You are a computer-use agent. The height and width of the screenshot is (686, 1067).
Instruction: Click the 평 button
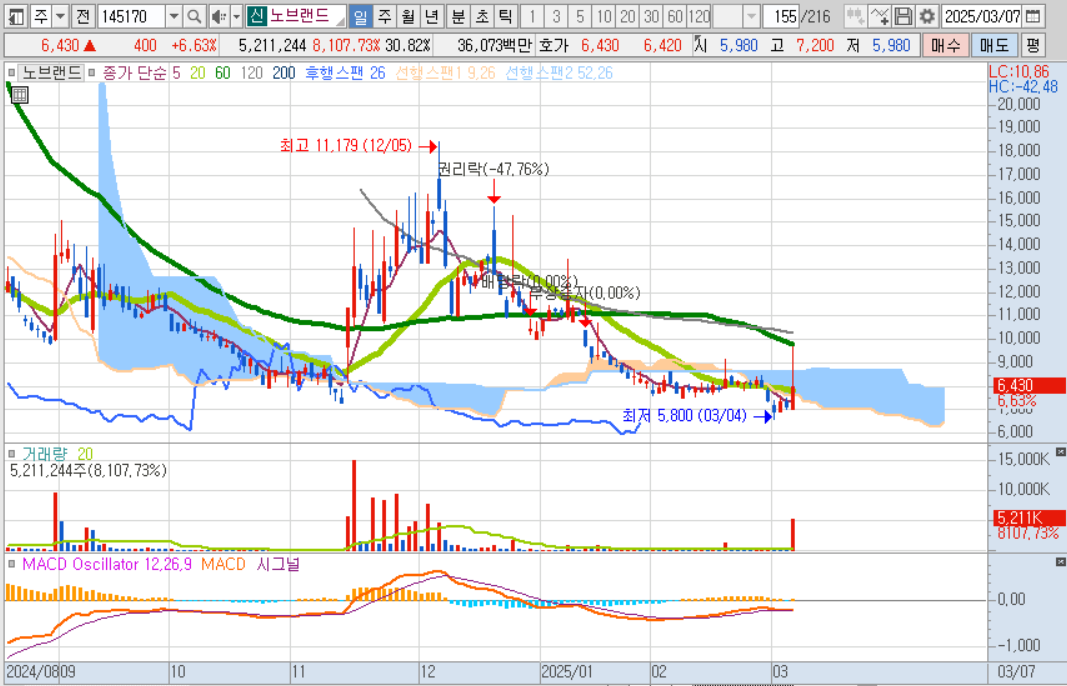(1033, 46)
